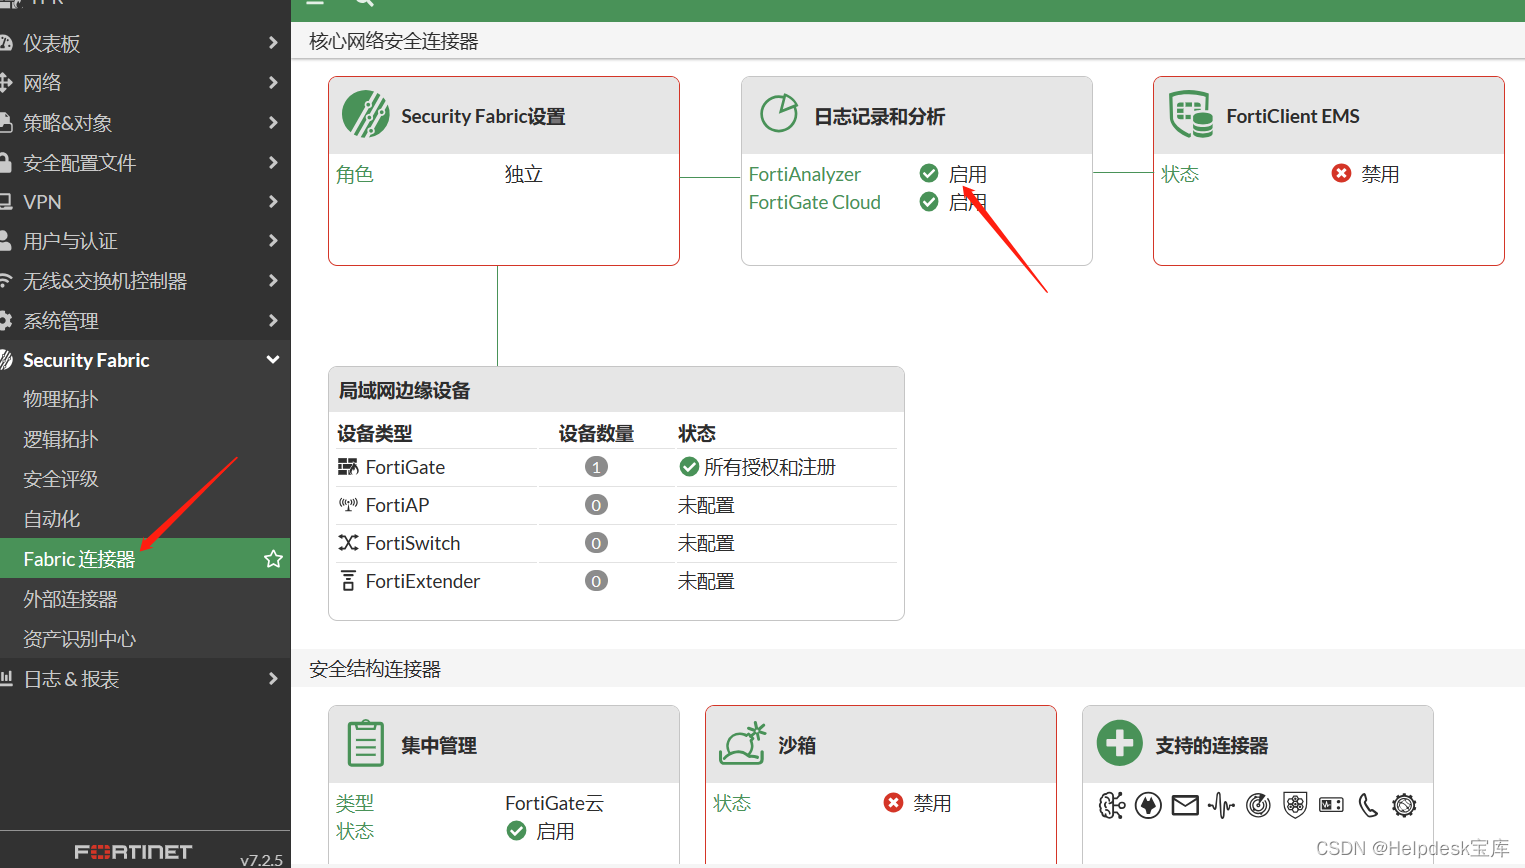The image size is (1525, 868).
Task: Expand the 系统管理 menu chevron
Action: pyautogui.click(x=273, y=320)
